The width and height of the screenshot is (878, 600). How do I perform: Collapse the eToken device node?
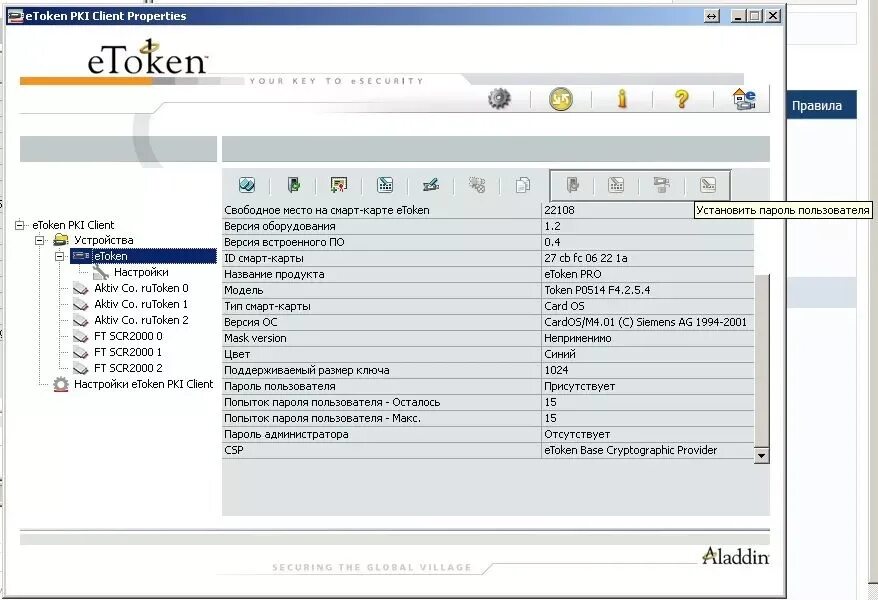(x=60, y=256)
